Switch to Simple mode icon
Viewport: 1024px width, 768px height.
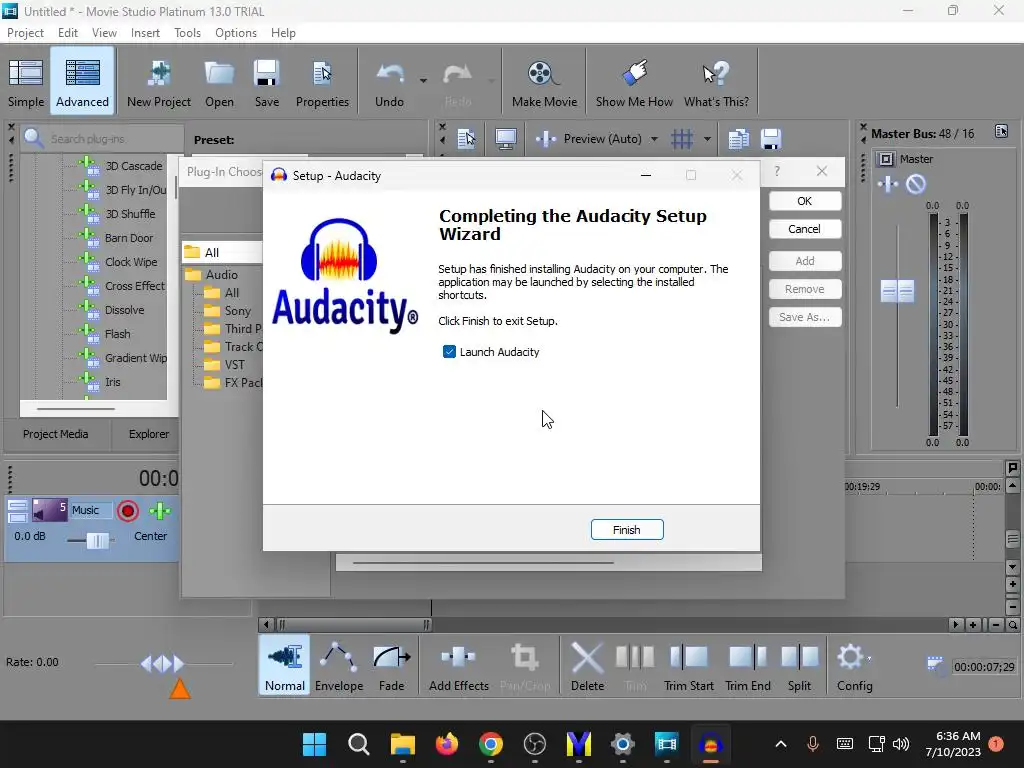point(25,82)
